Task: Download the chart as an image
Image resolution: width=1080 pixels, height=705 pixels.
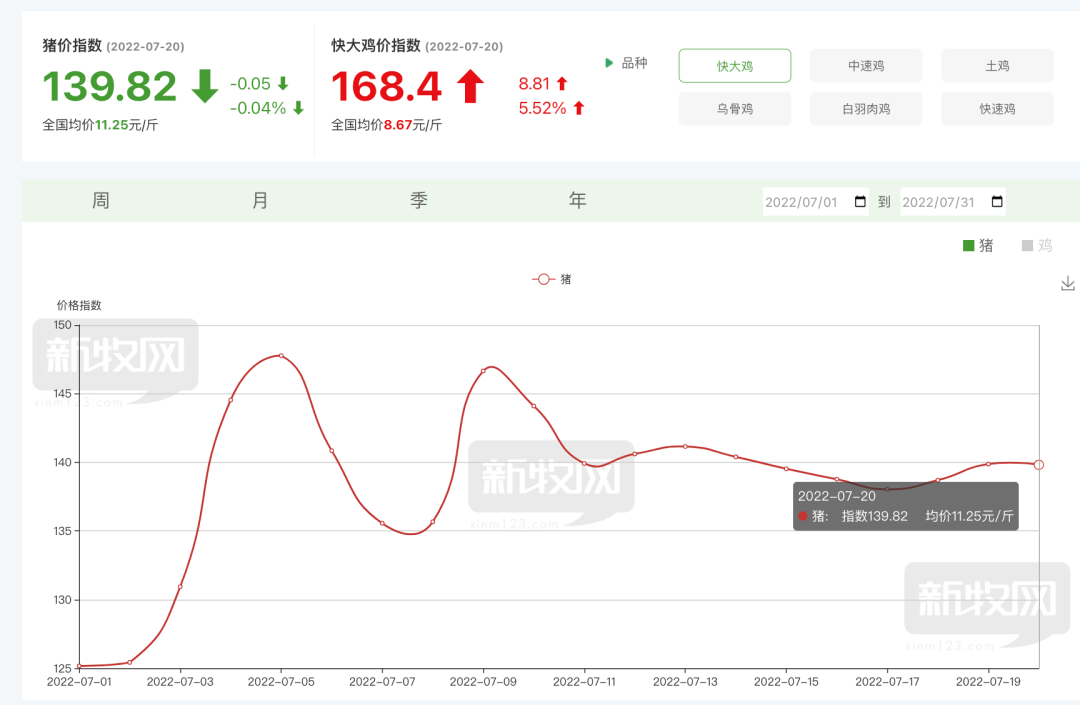Action: point(1068,284)
